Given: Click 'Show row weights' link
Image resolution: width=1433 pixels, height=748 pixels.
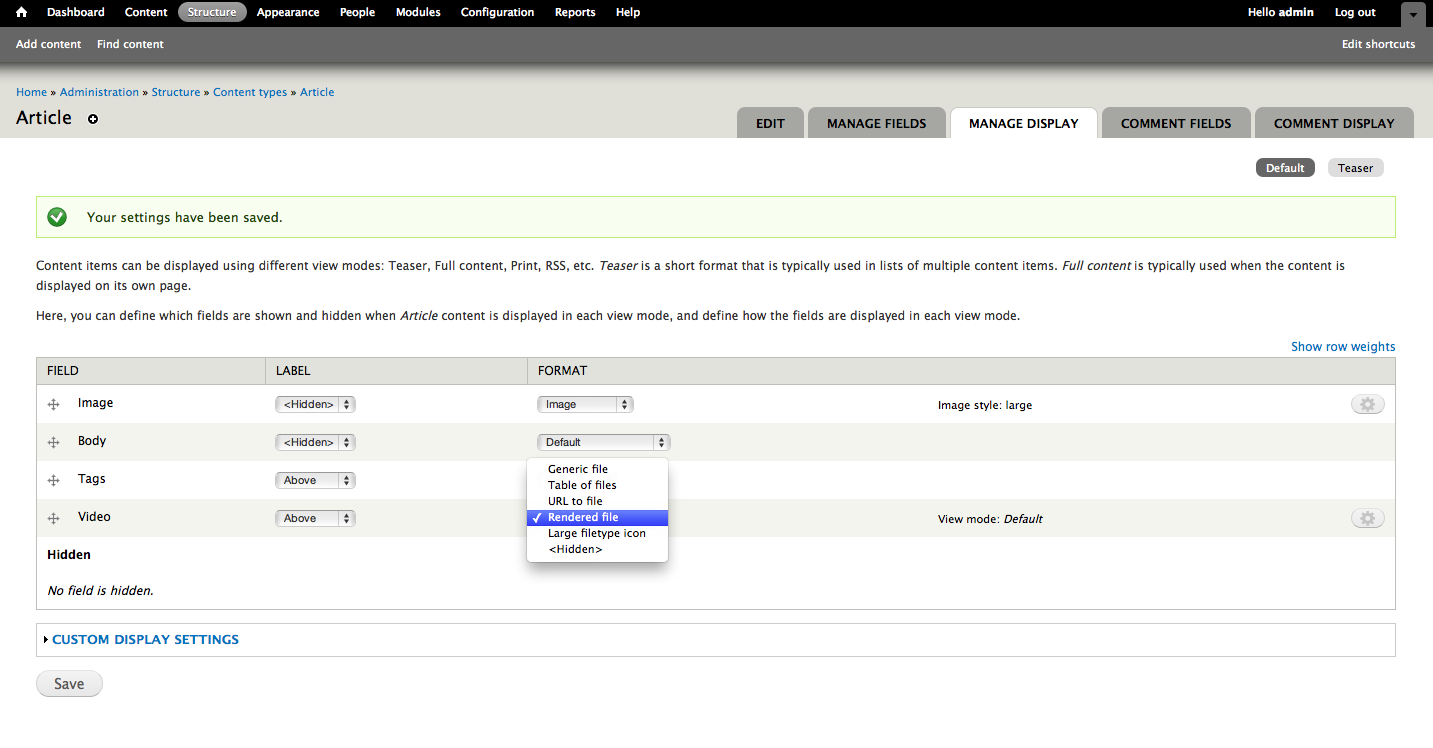Looking at the screenshot, I should (x=1342, y=347).
